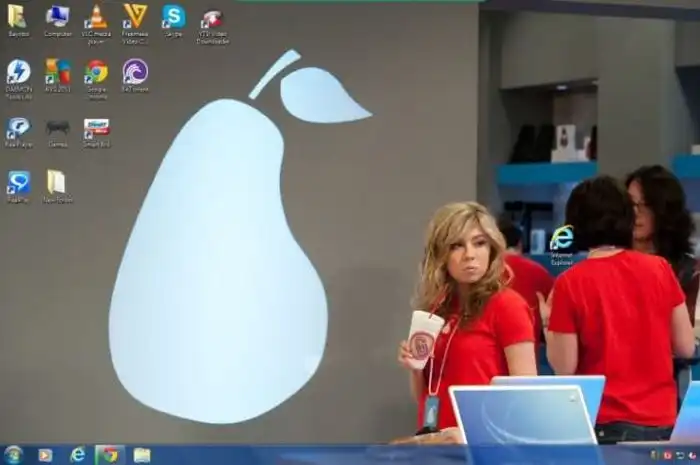This screenshot has height=465, width=700.
Task: Launch Skype from the desktop shortcut
Action: coord(174,17)
